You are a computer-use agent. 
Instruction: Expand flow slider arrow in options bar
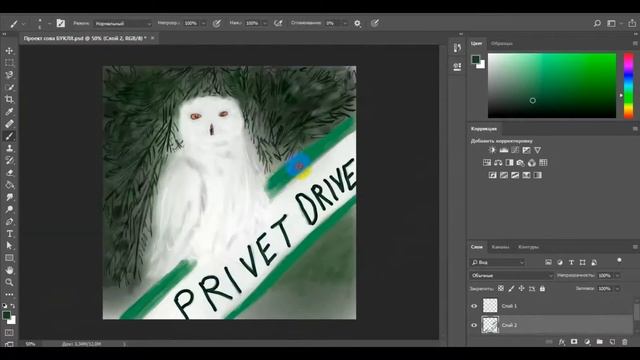point(264,24)
